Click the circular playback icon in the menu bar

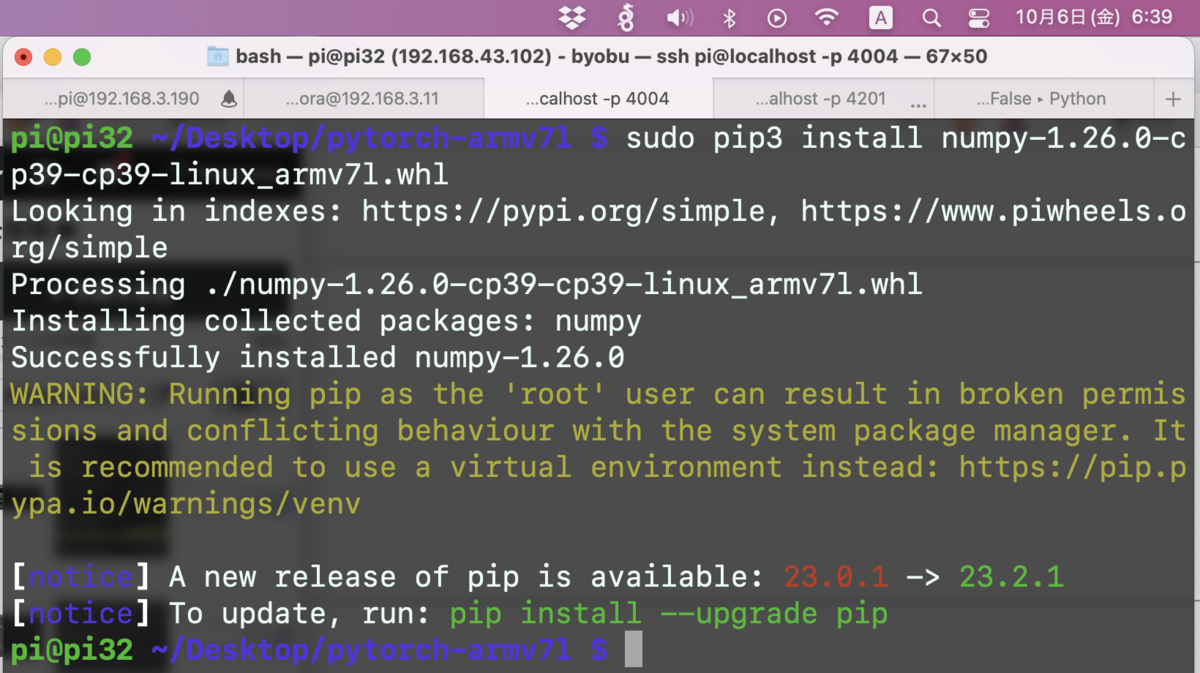[x=777, y=18]
